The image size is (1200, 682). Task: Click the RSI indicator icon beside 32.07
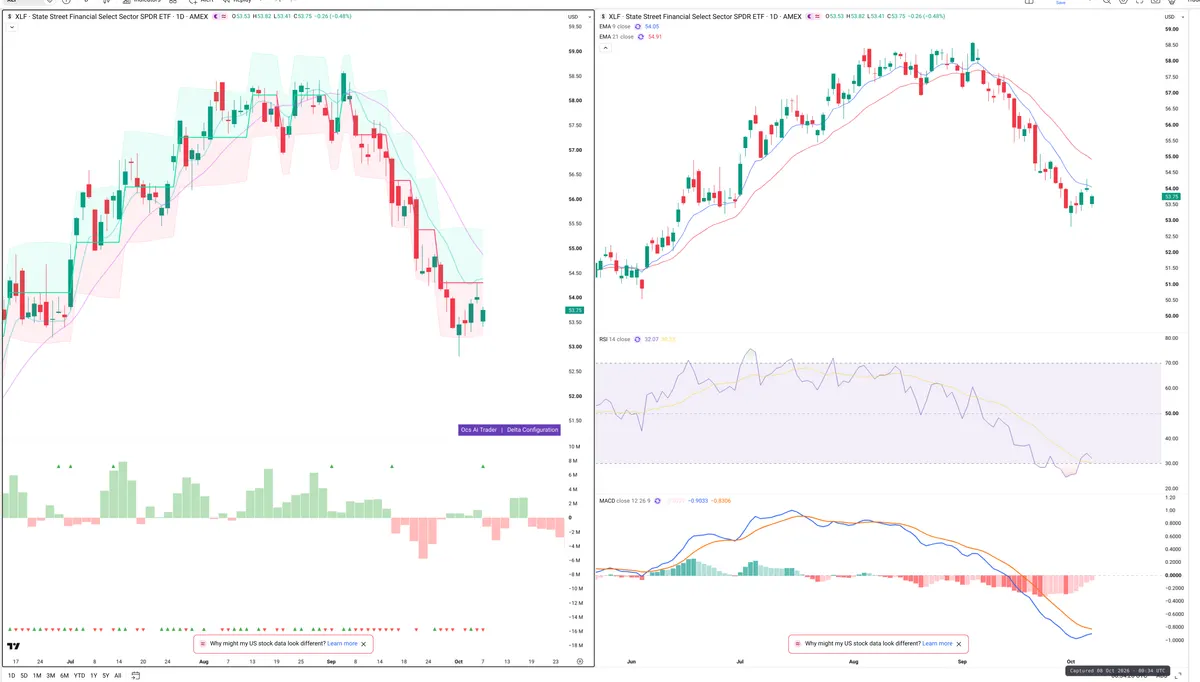click(638, 339)
